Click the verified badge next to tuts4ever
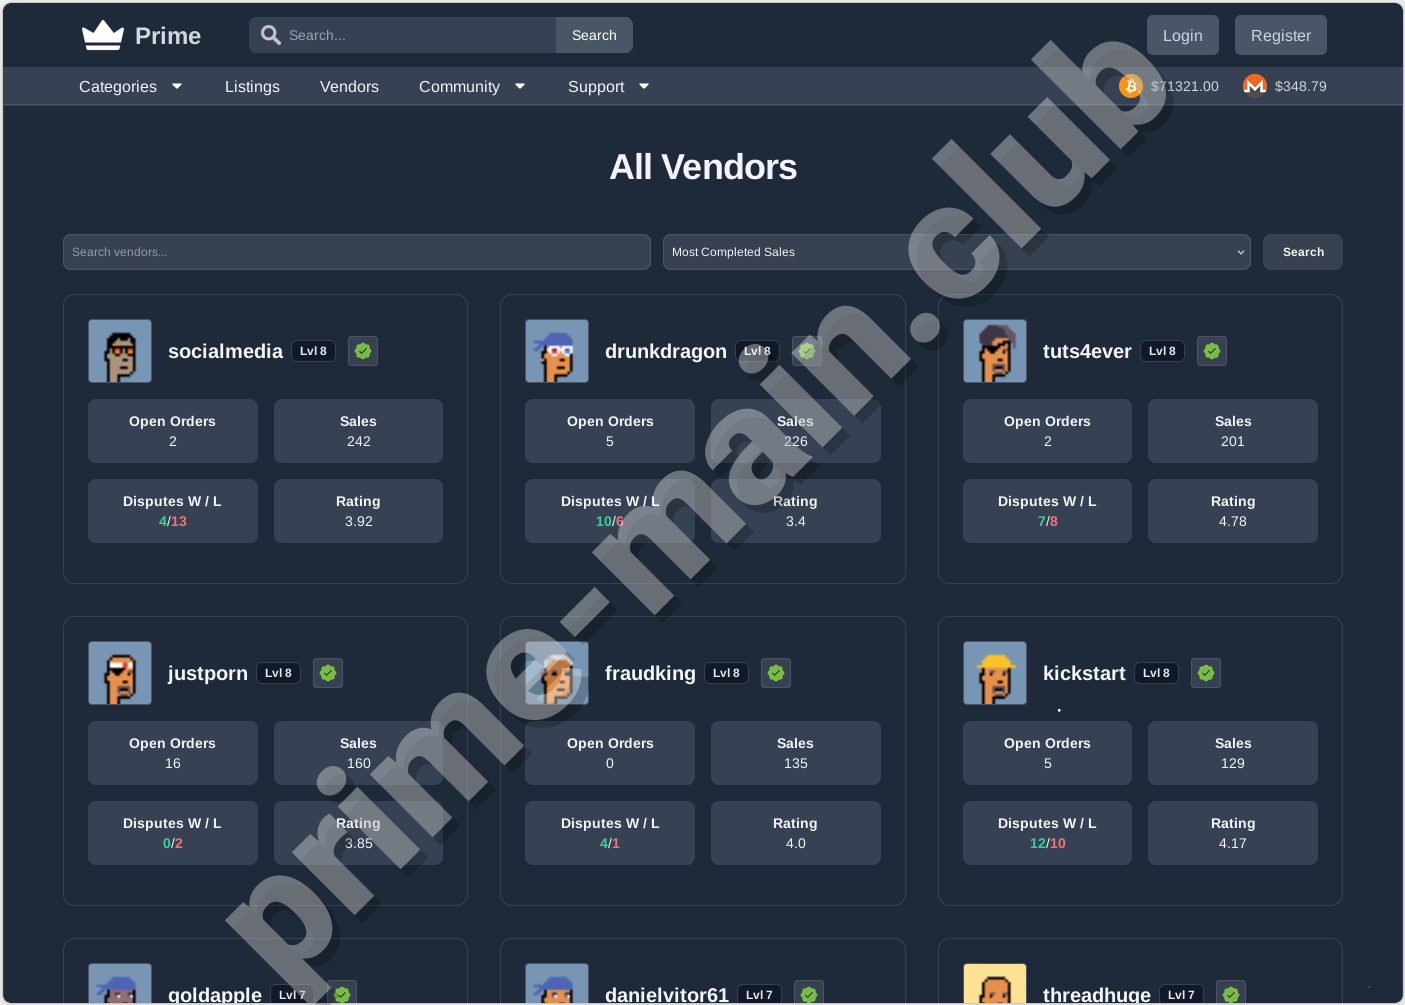The width and height of the screenshot is (1405, 1005). coord(1211,351)
